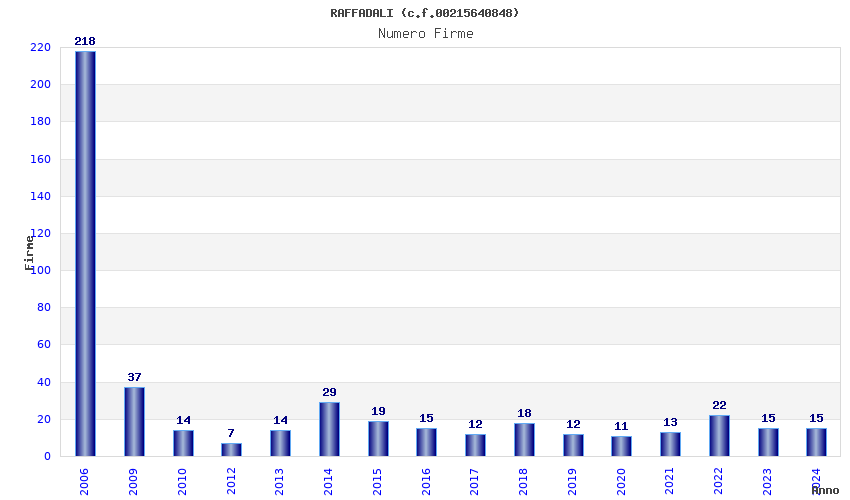The height and width of the screenshot is (500, 850).
Task: Click the value label "7" above 2012
Action: (231, 433)
